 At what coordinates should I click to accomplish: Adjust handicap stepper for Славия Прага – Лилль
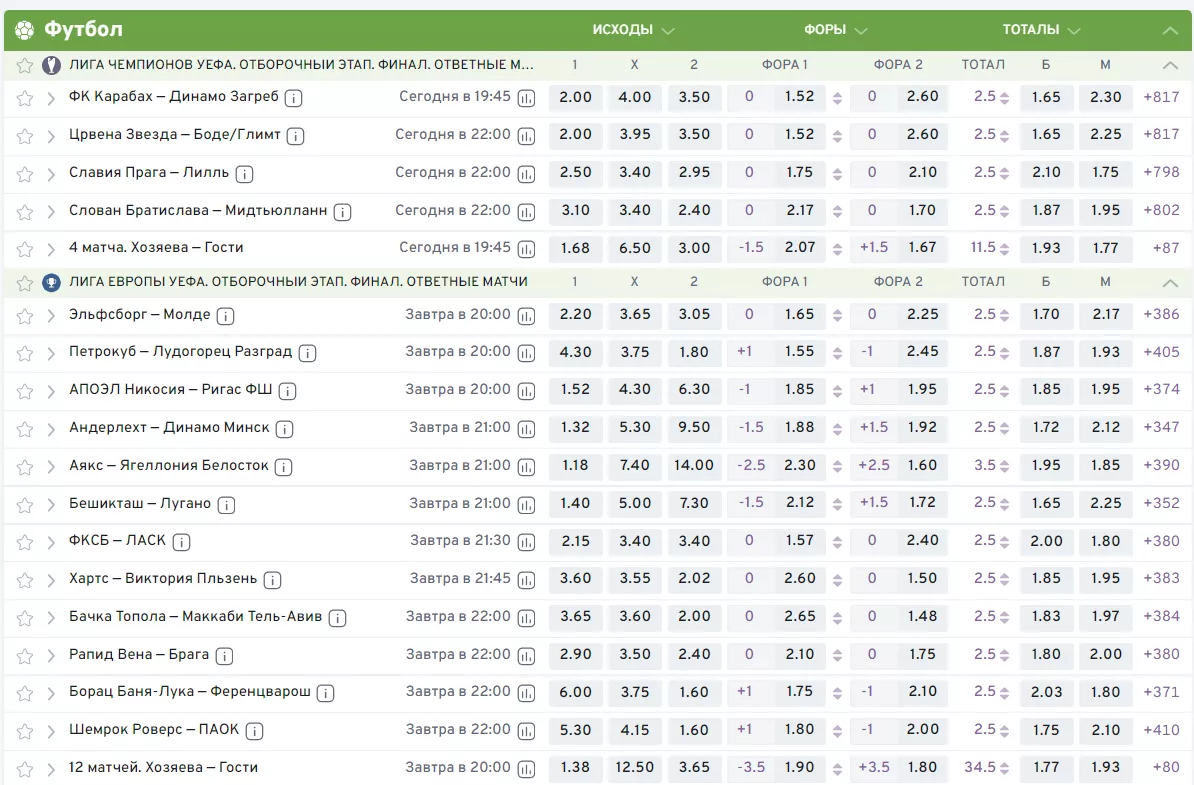click(x=837, y=173)
